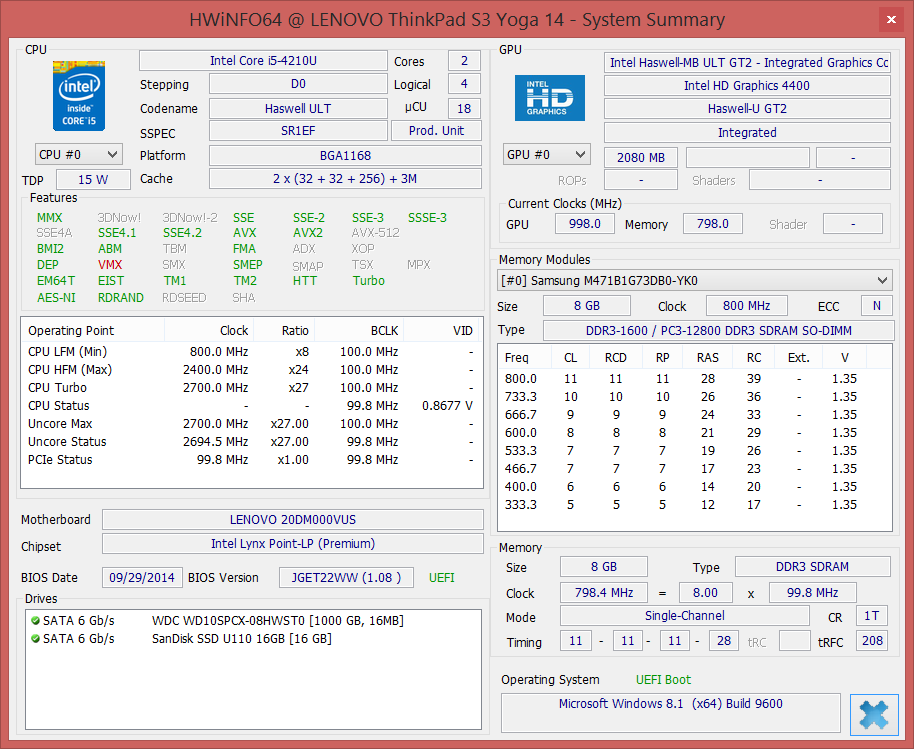Click the Operating Point column header
Viewport: 914px width, 749px height.
pos(93,330)
